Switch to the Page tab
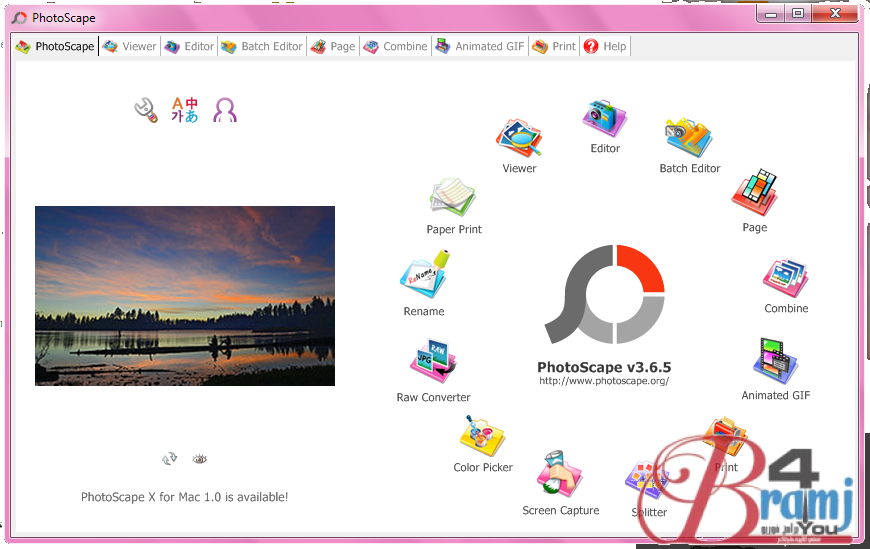The width and height of the screenshot is (870, 549). click(x=333, y=47)
